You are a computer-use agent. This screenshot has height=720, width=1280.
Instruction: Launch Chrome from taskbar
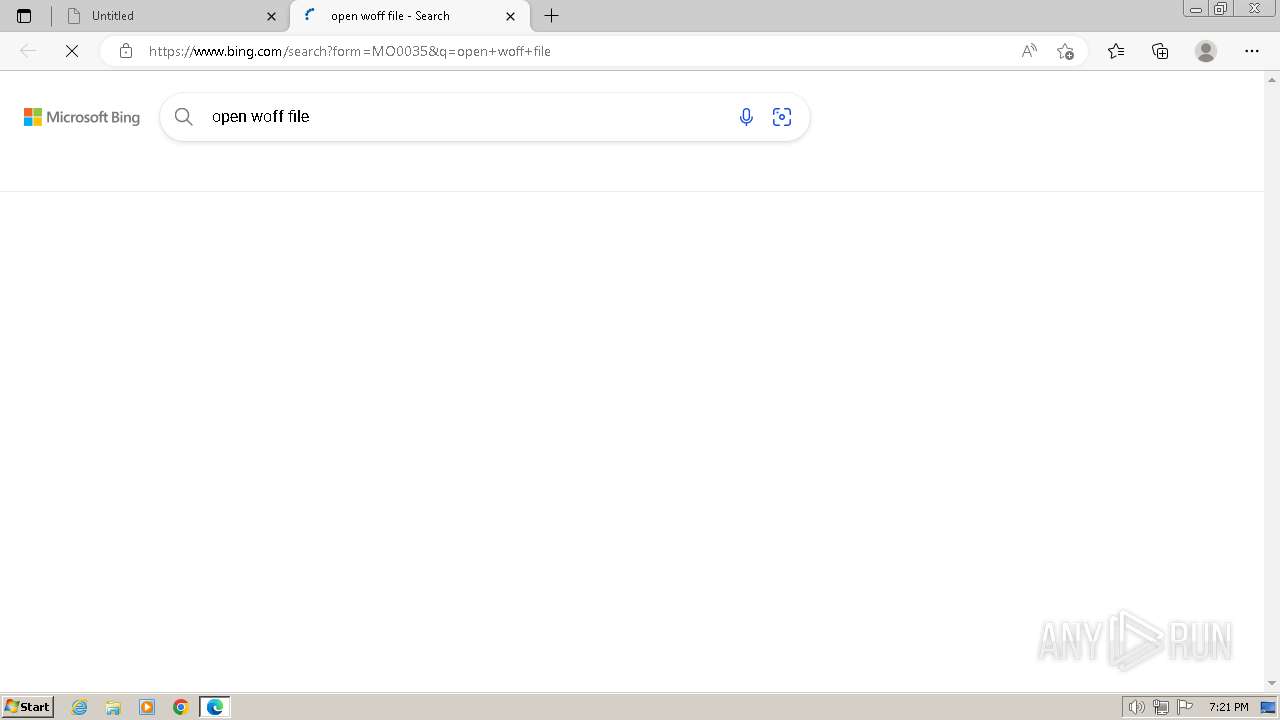click(181, 707)
